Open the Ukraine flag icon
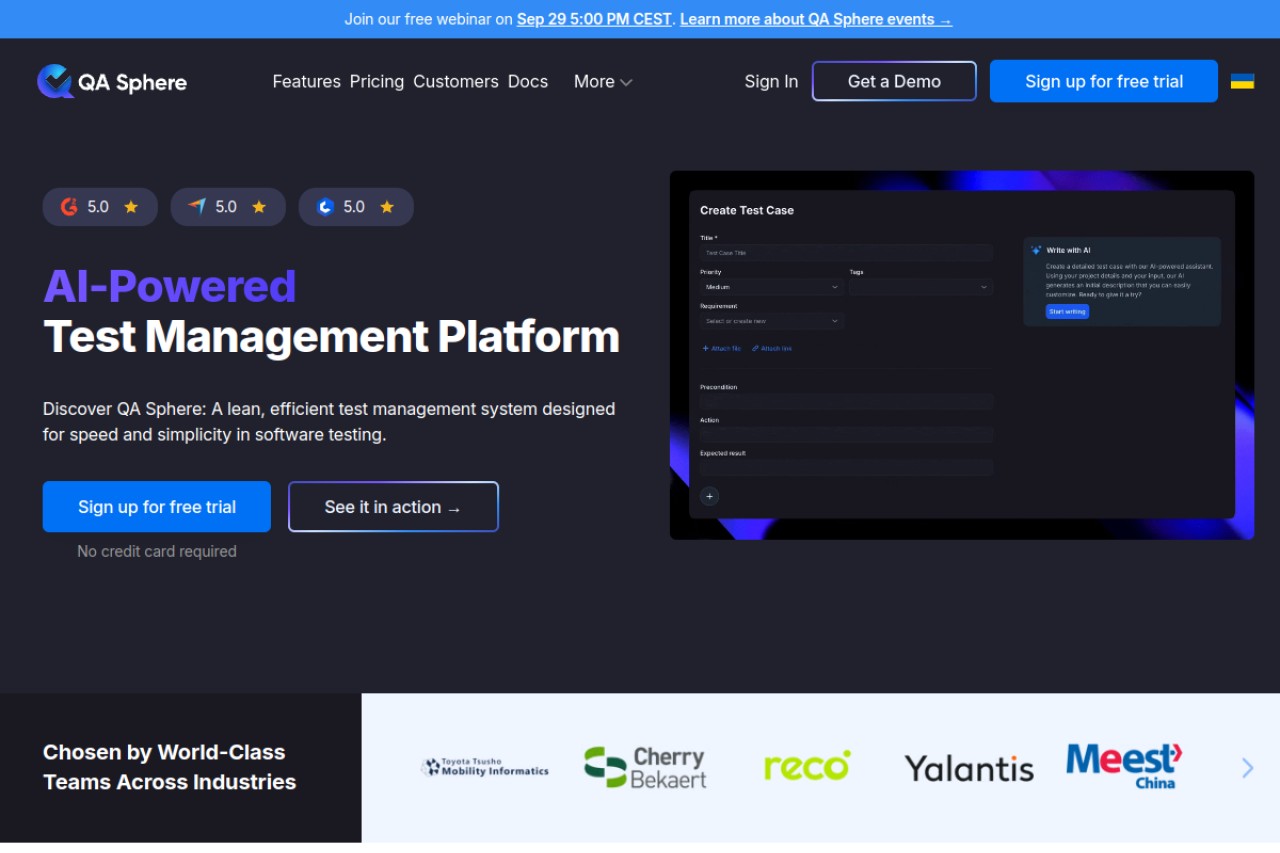The width and height of the screenshot is (1280, 853). [1242, 81]
